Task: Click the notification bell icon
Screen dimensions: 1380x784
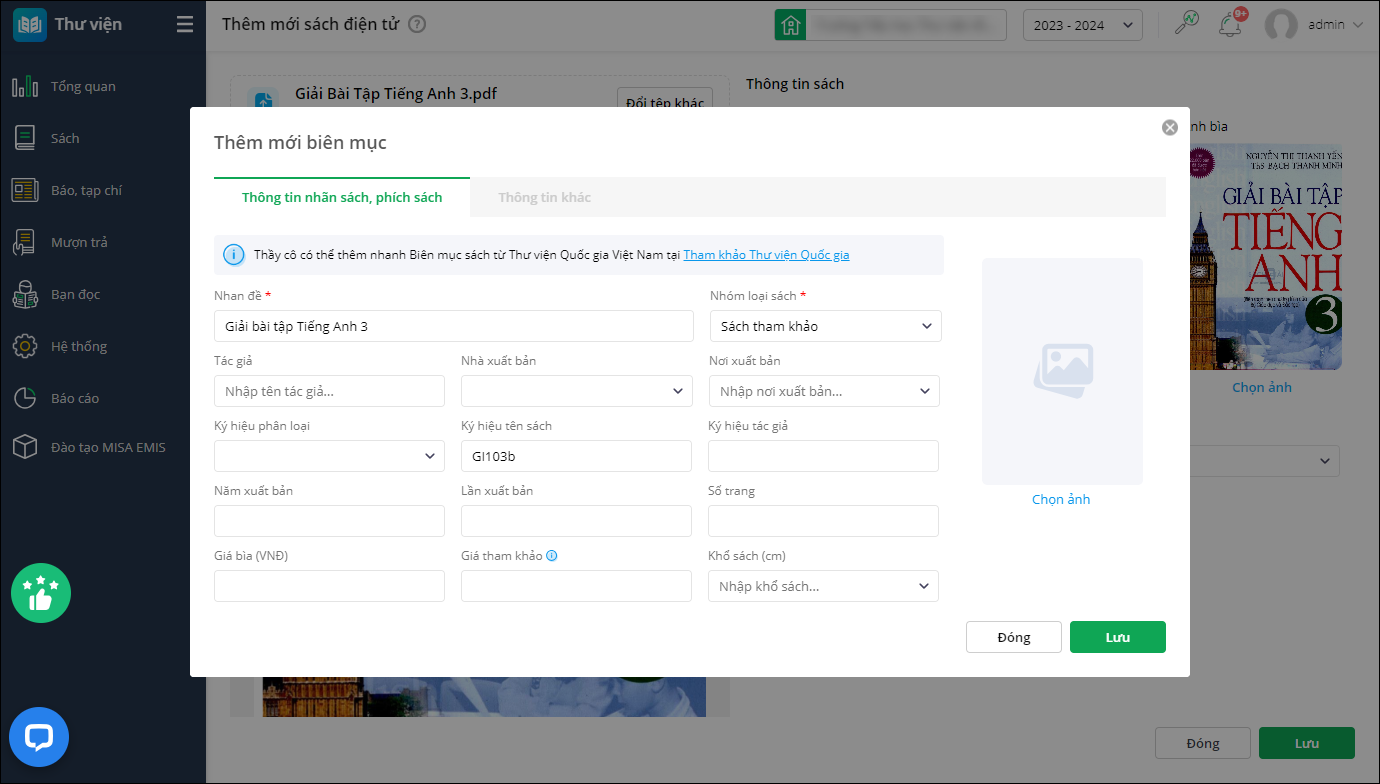Action: 1230,25
